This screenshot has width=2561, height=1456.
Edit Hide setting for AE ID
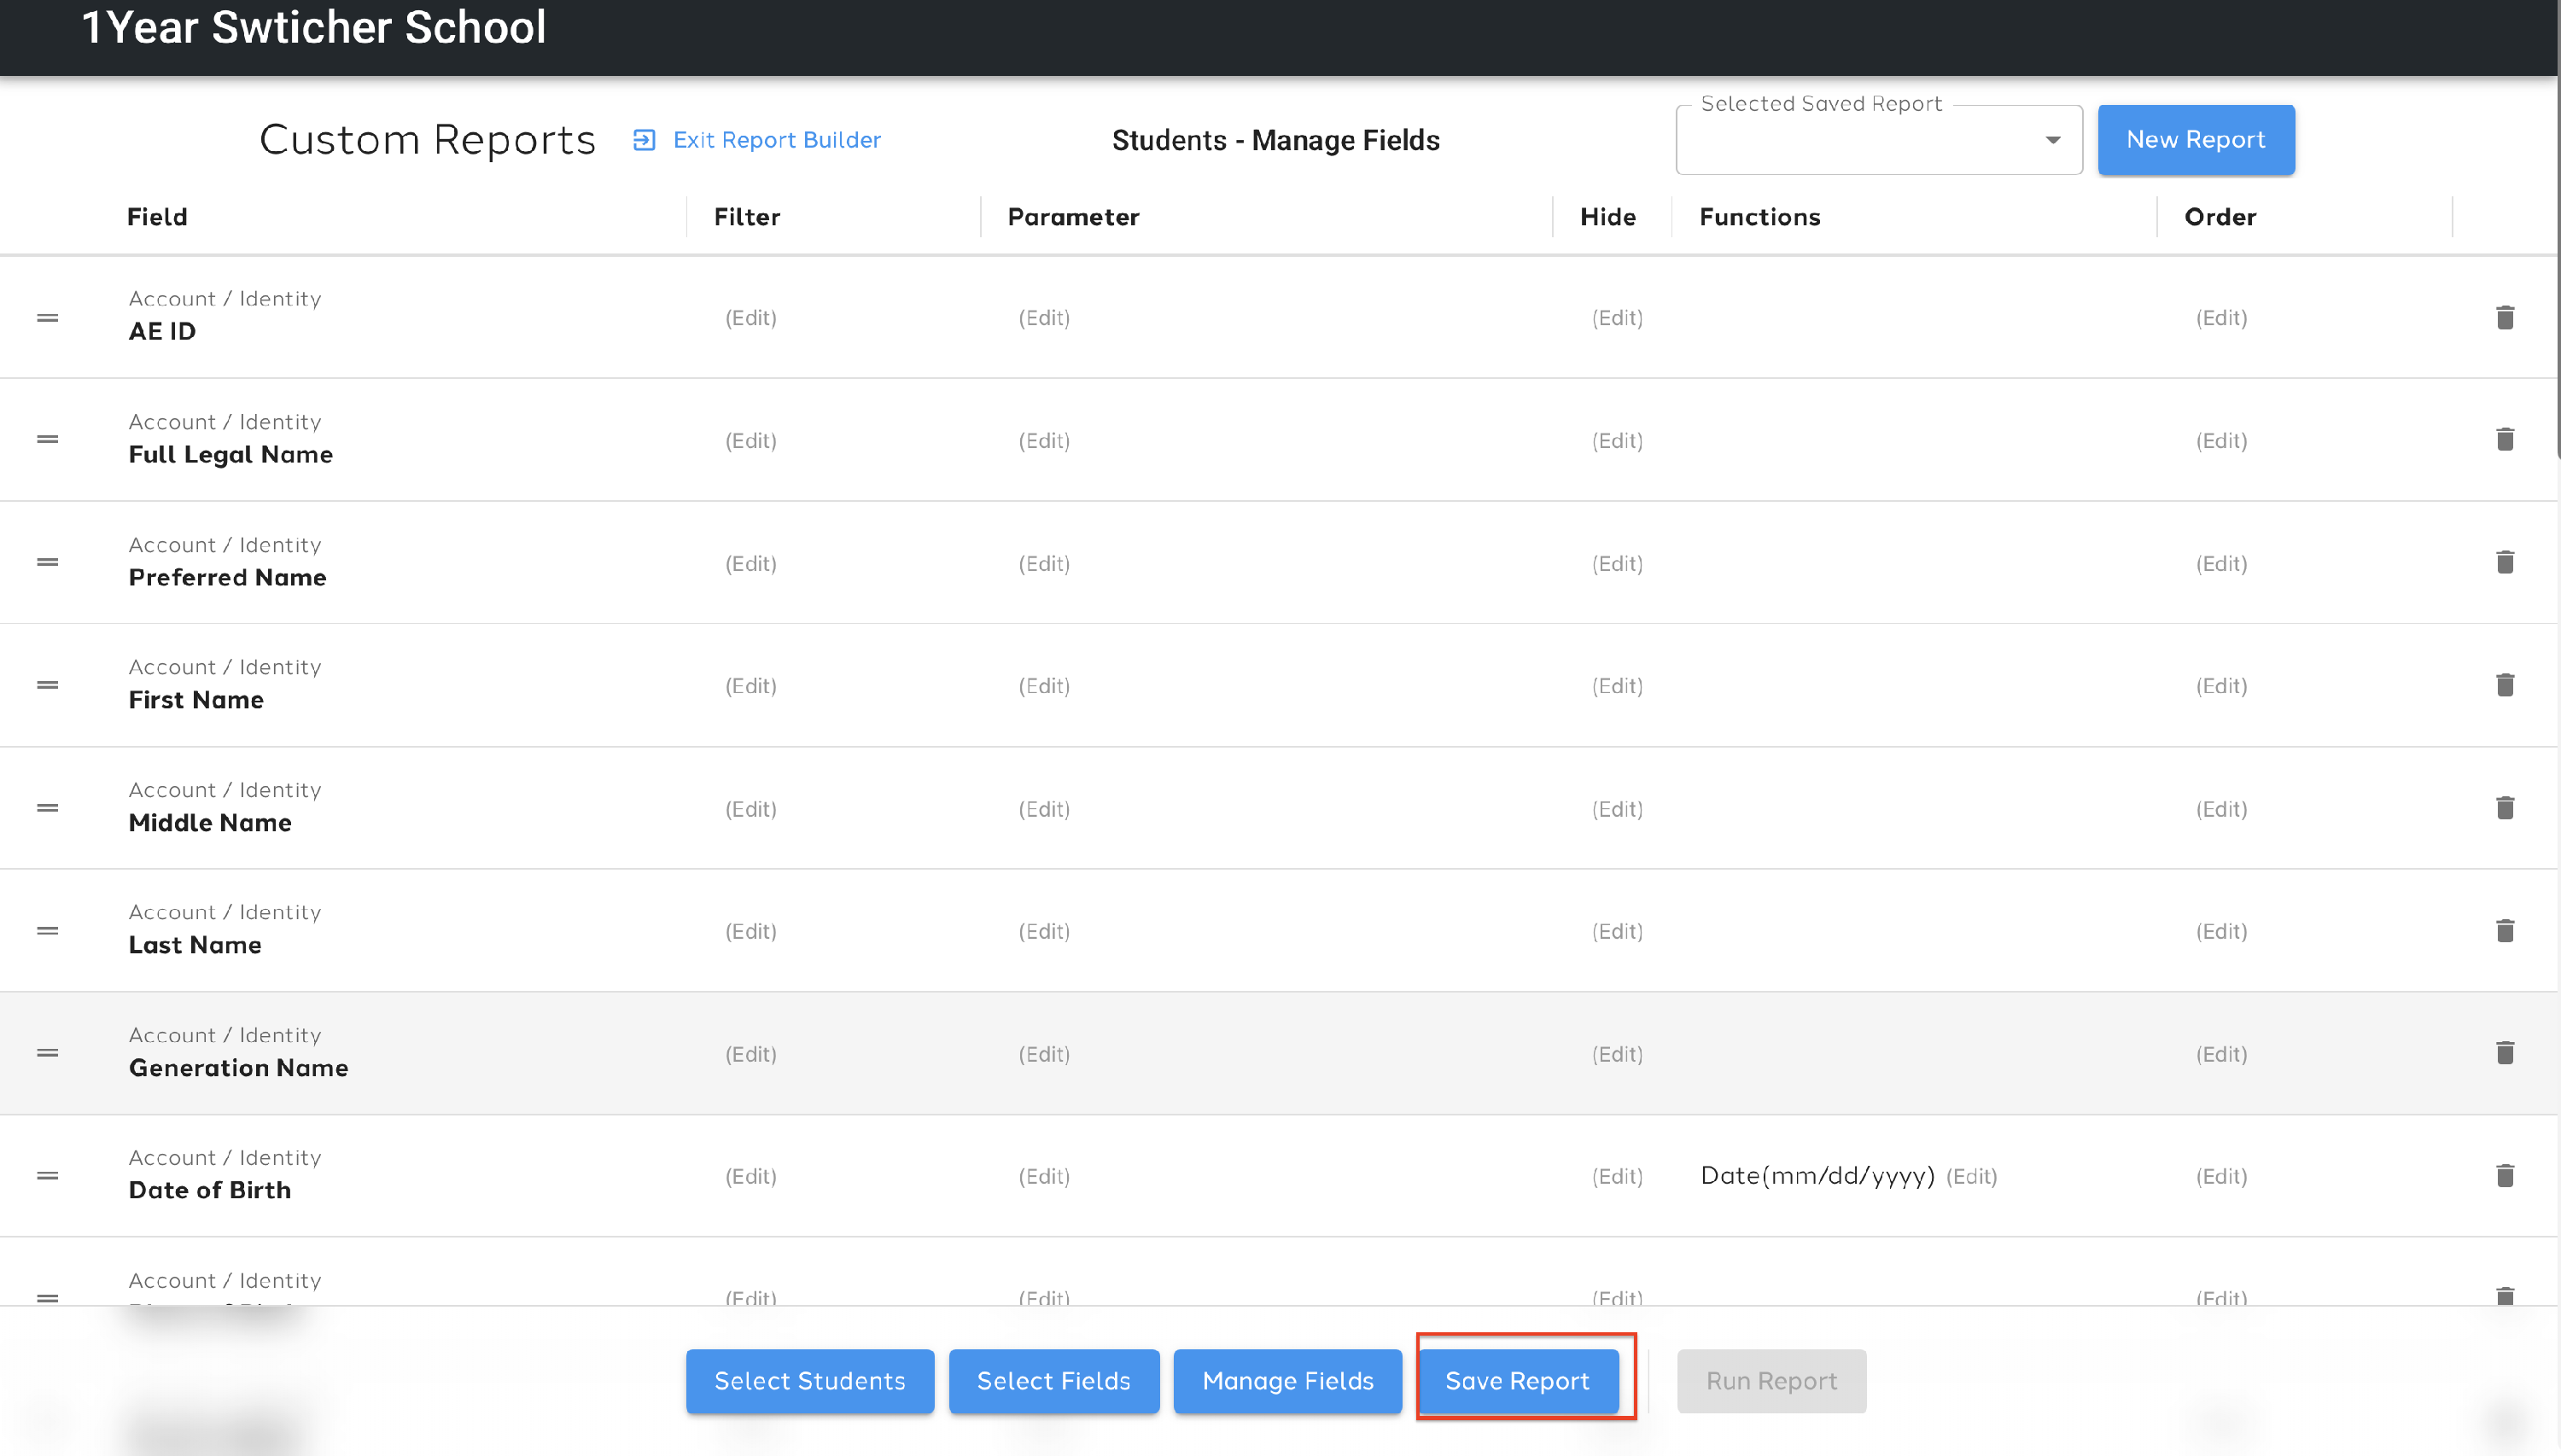coord(1617,318)
